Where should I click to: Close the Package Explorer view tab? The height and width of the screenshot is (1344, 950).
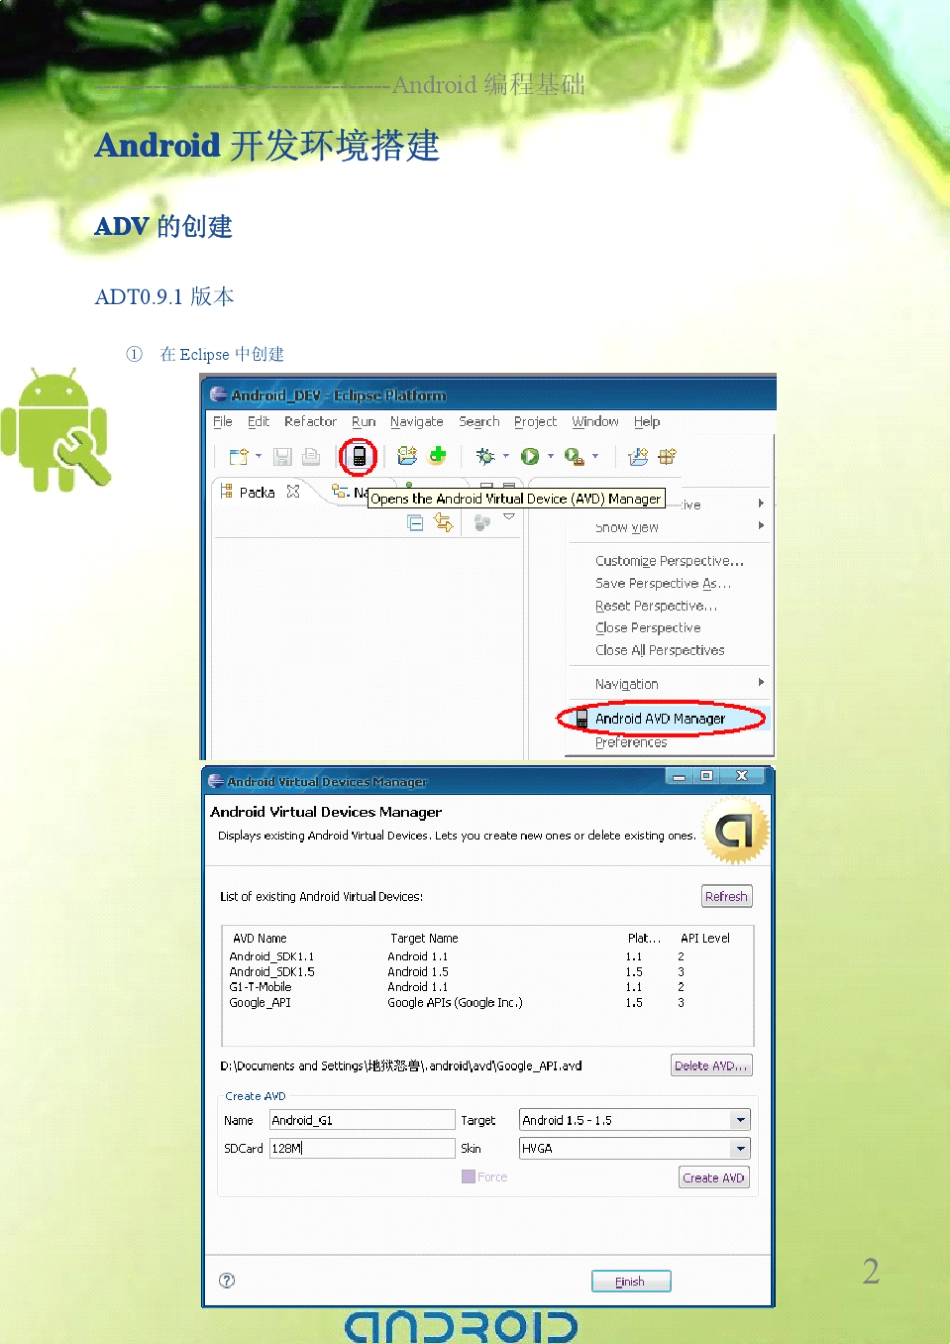pos(293,491)
